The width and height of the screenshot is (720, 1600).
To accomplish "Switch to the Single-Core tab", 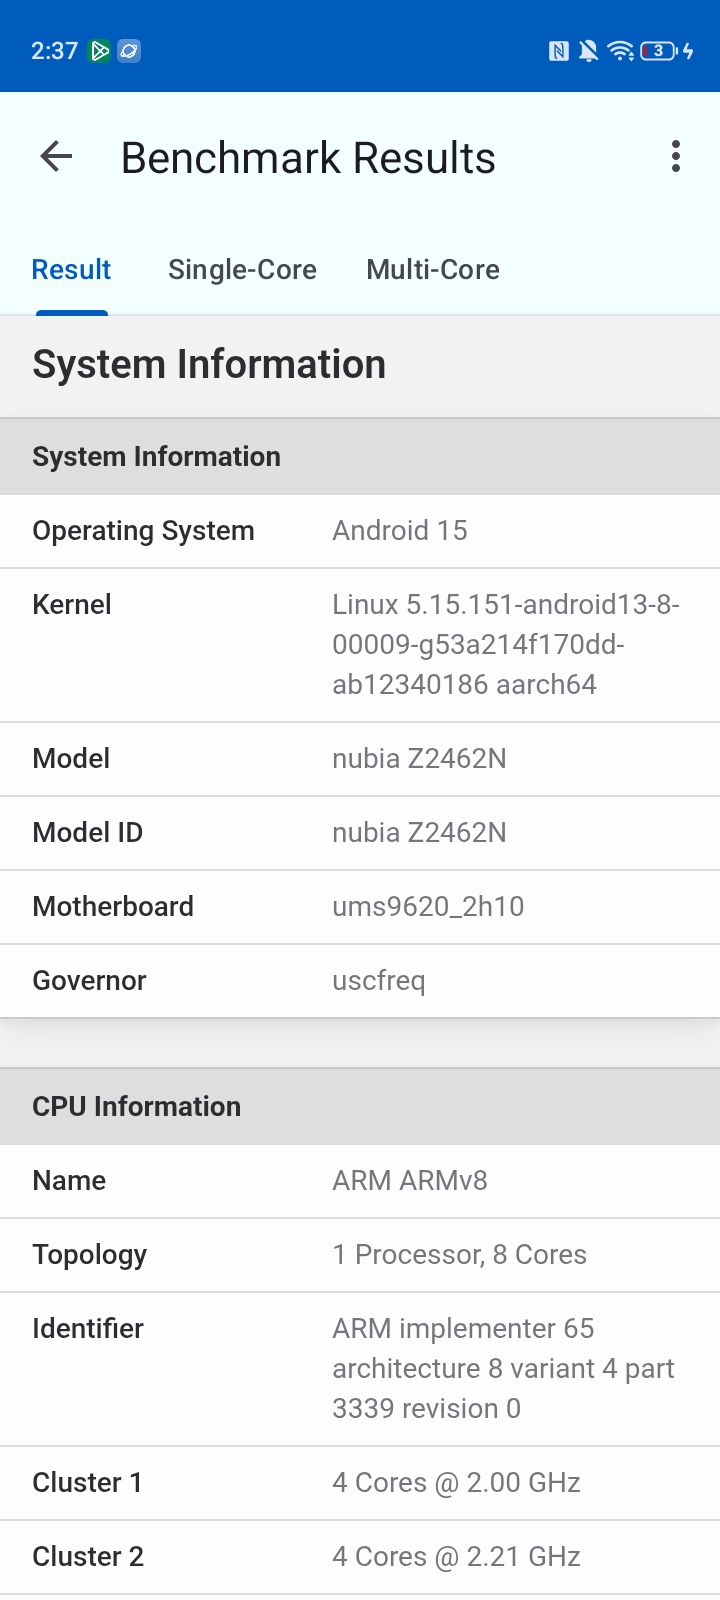I will coord(242,270).
